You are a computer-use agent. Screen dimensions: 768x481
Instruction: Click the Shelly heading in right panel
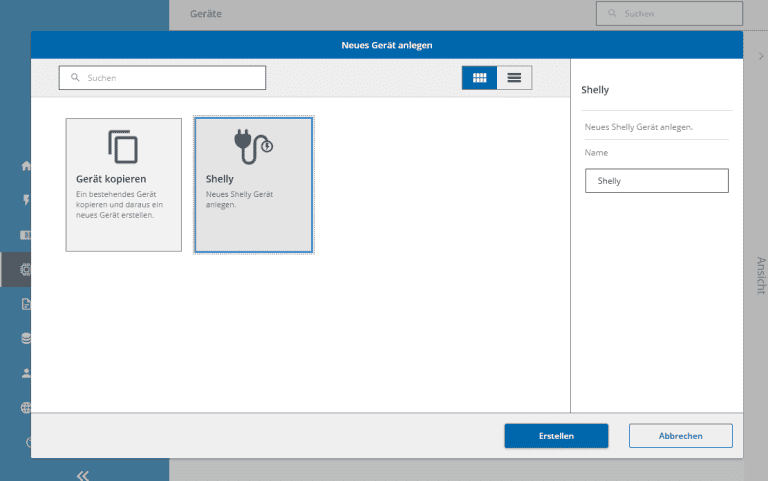coord(595,90)
